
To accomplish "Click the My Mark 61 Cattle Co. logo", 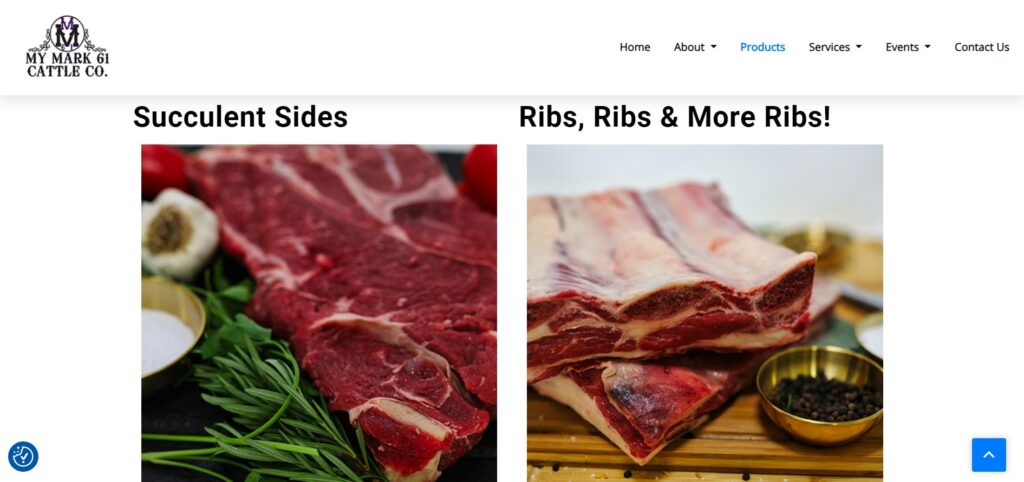I will click(67, 46).
